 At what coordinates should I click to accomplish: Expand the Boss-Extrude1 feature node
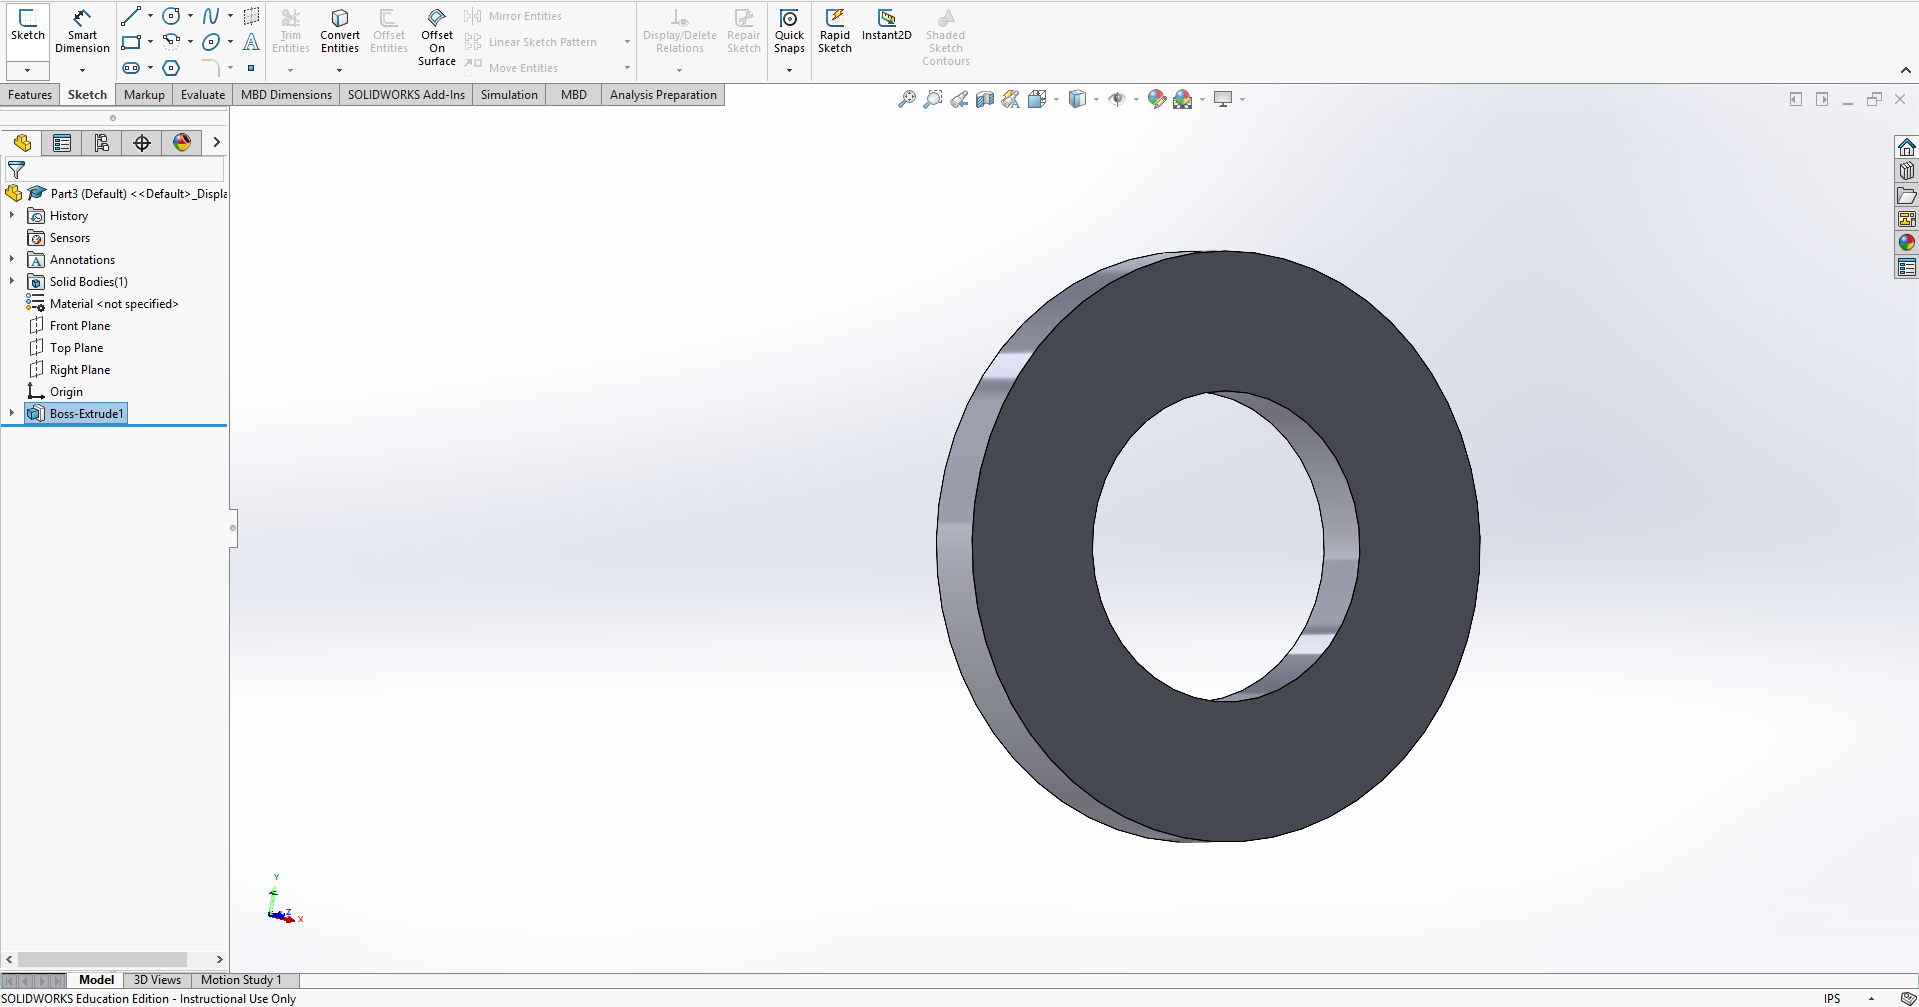(12, 413)
